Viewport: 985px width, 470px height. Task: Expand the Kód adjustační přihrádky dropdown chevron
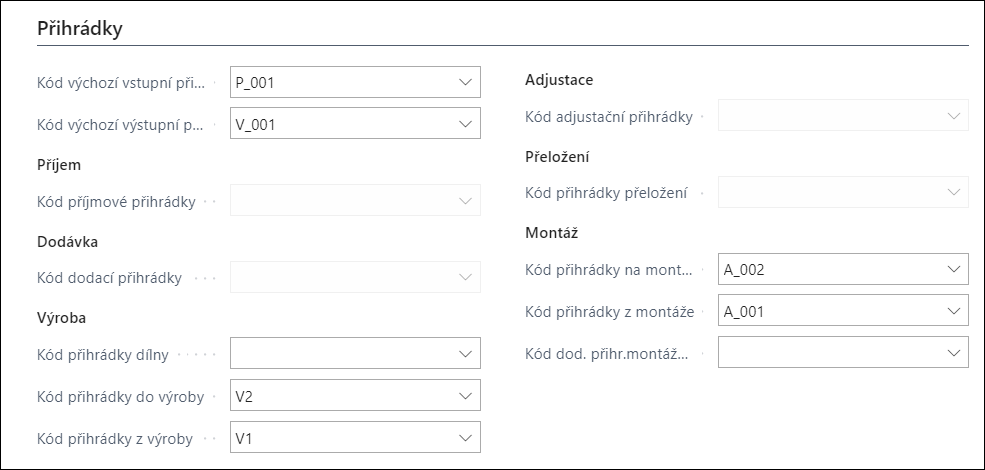coord(954,116)
